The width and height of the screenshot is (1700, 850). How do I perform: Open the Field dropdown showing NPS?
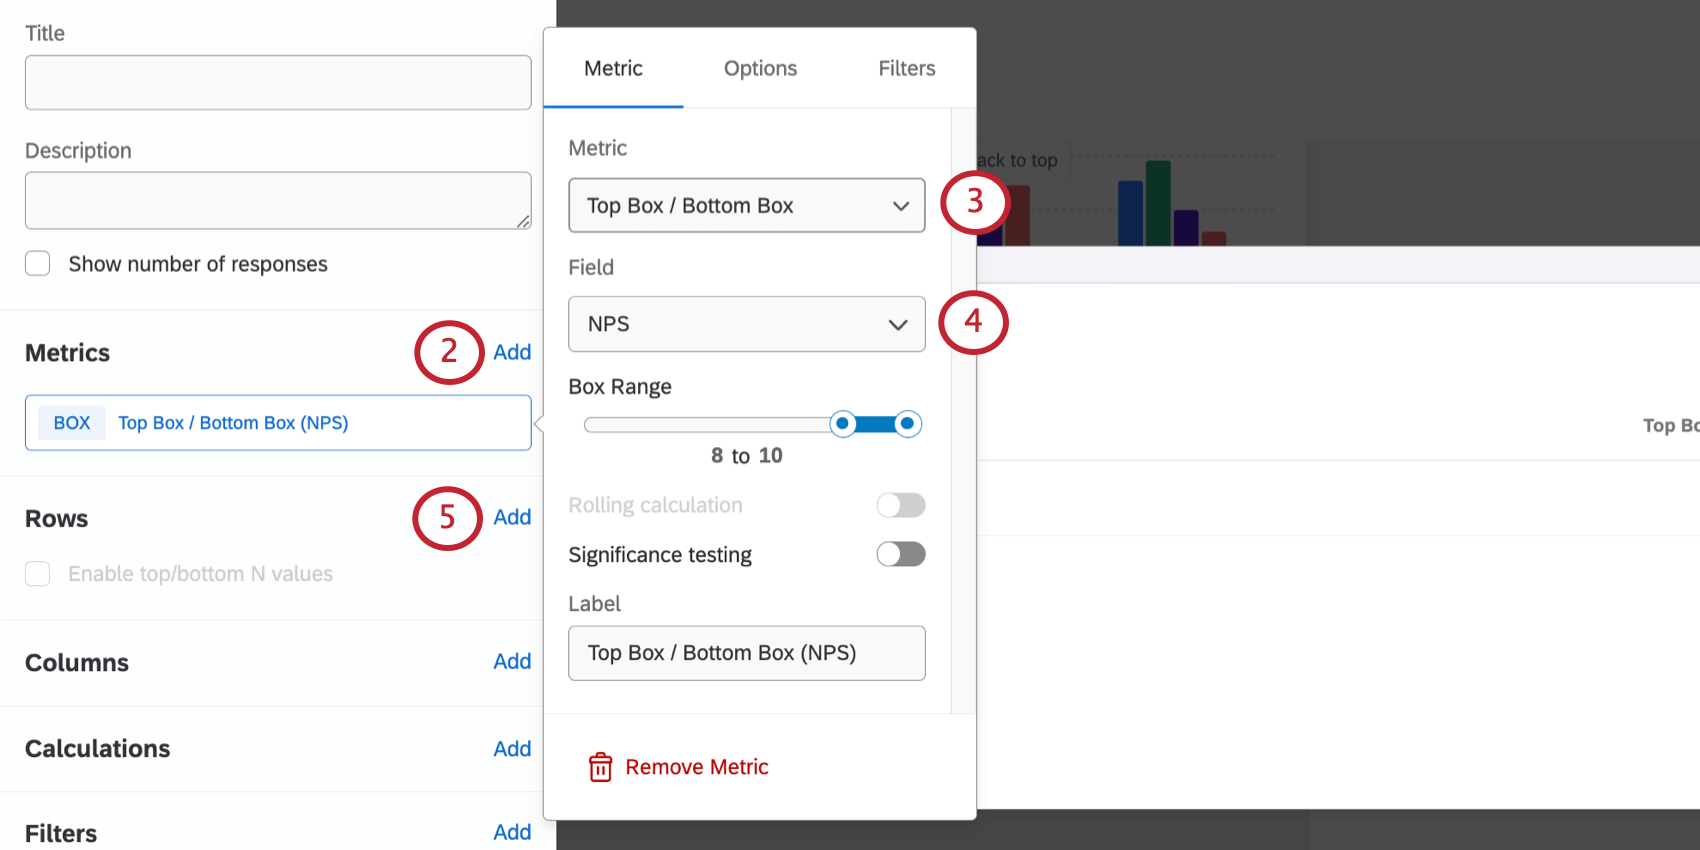(x=746, y=324)
